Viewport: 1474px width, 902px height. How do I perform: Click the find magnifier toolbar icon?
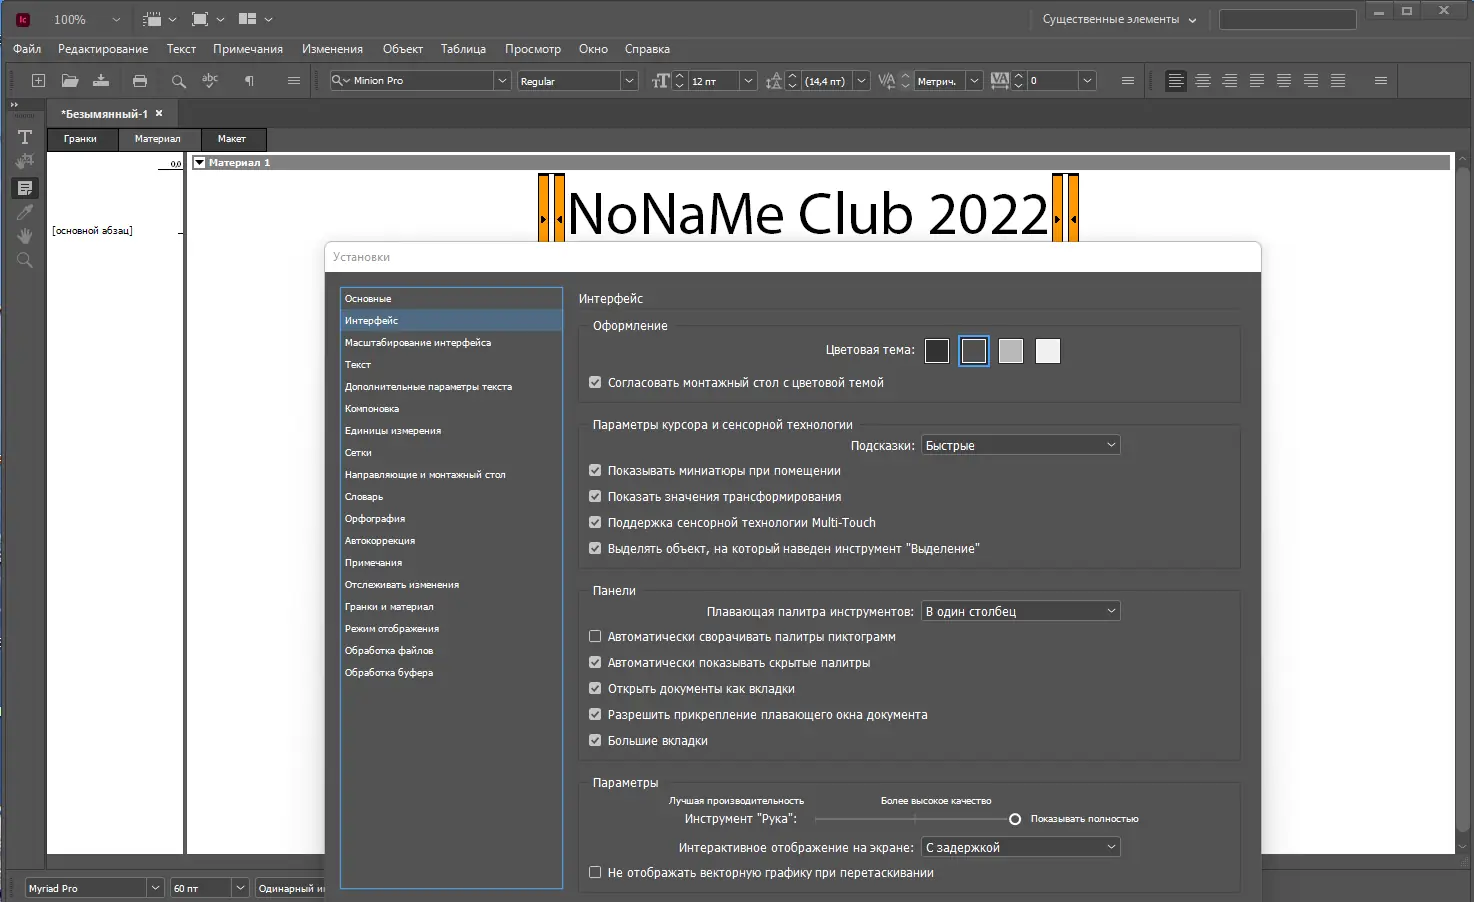tap(178, 81)
